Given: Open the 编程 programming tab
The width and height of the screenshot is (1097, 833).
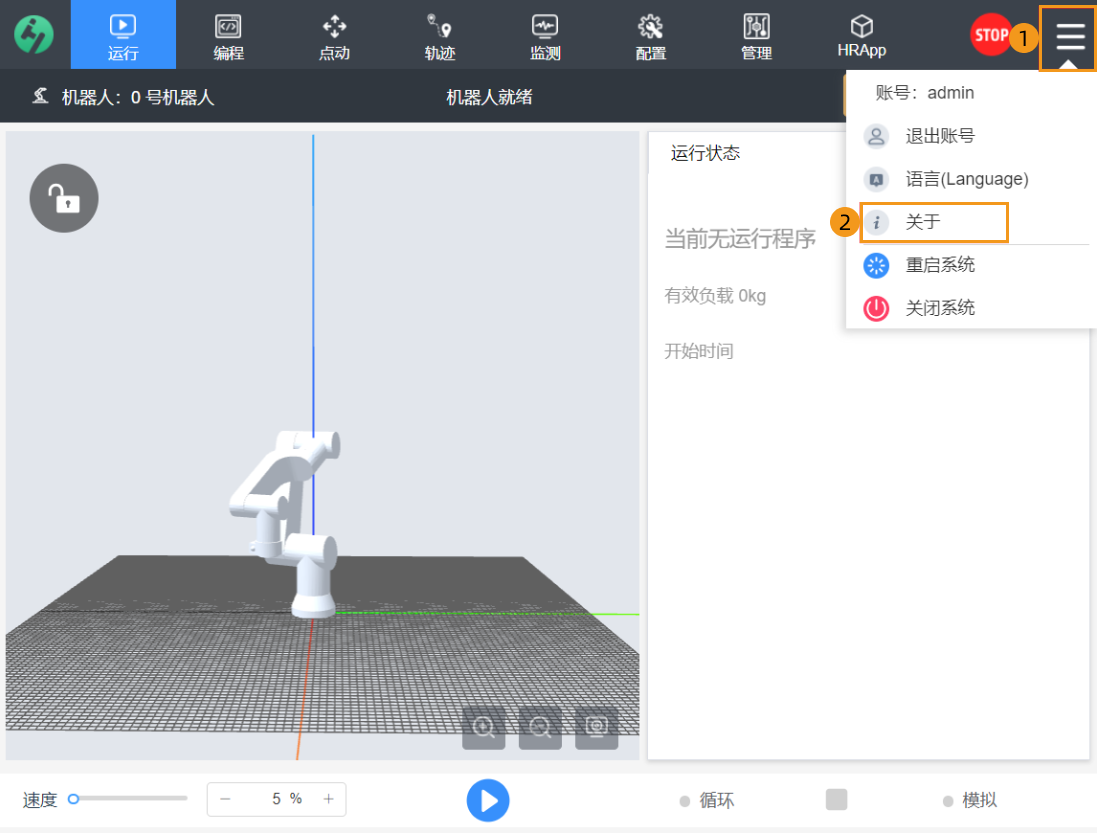Looking at the screenshot, I should [228, 36].
